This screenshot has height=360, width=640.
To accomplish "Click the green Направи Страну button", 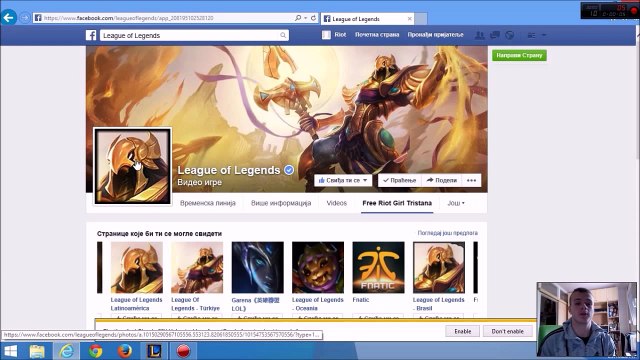I will (x=519, y=55).
